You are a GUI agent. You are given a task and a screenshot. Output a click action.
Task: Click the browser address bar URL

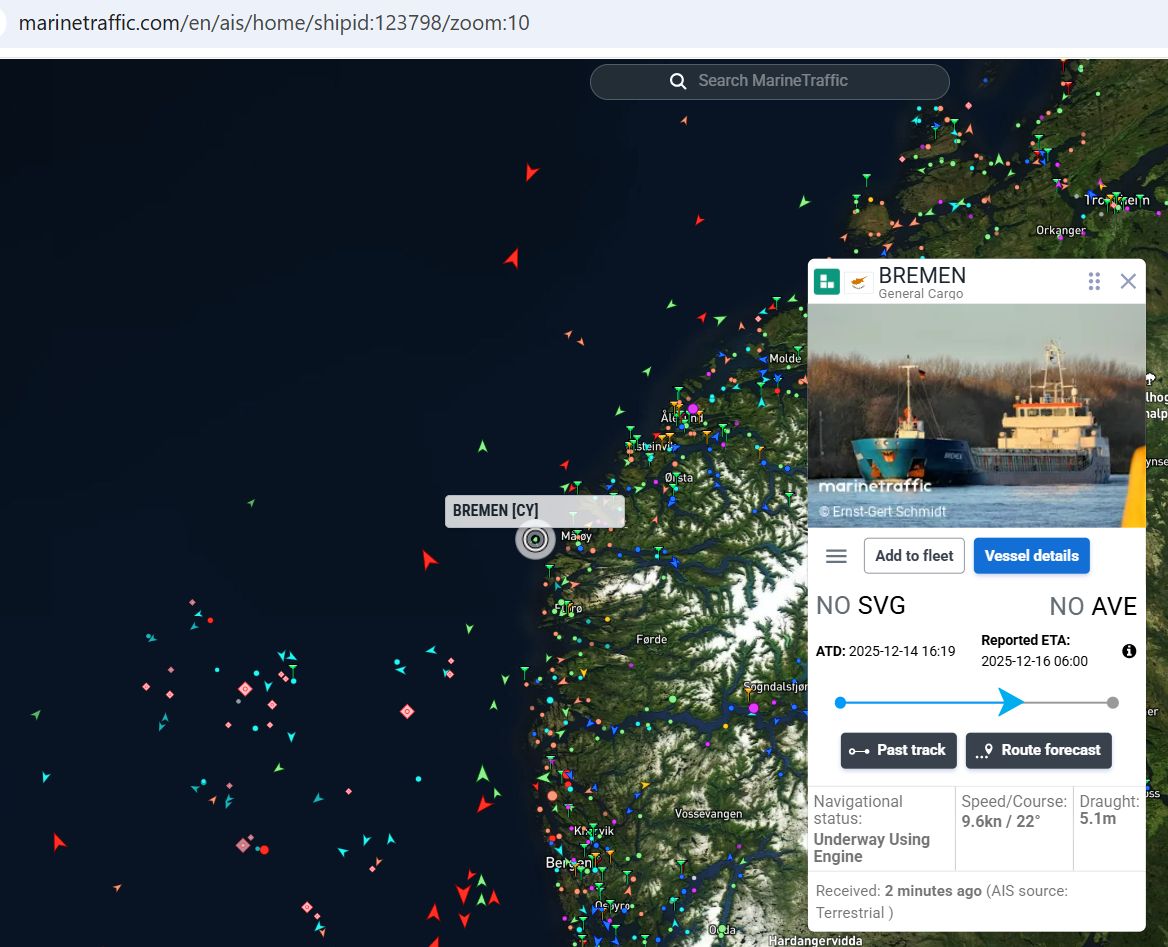click(x=274, y=23)
